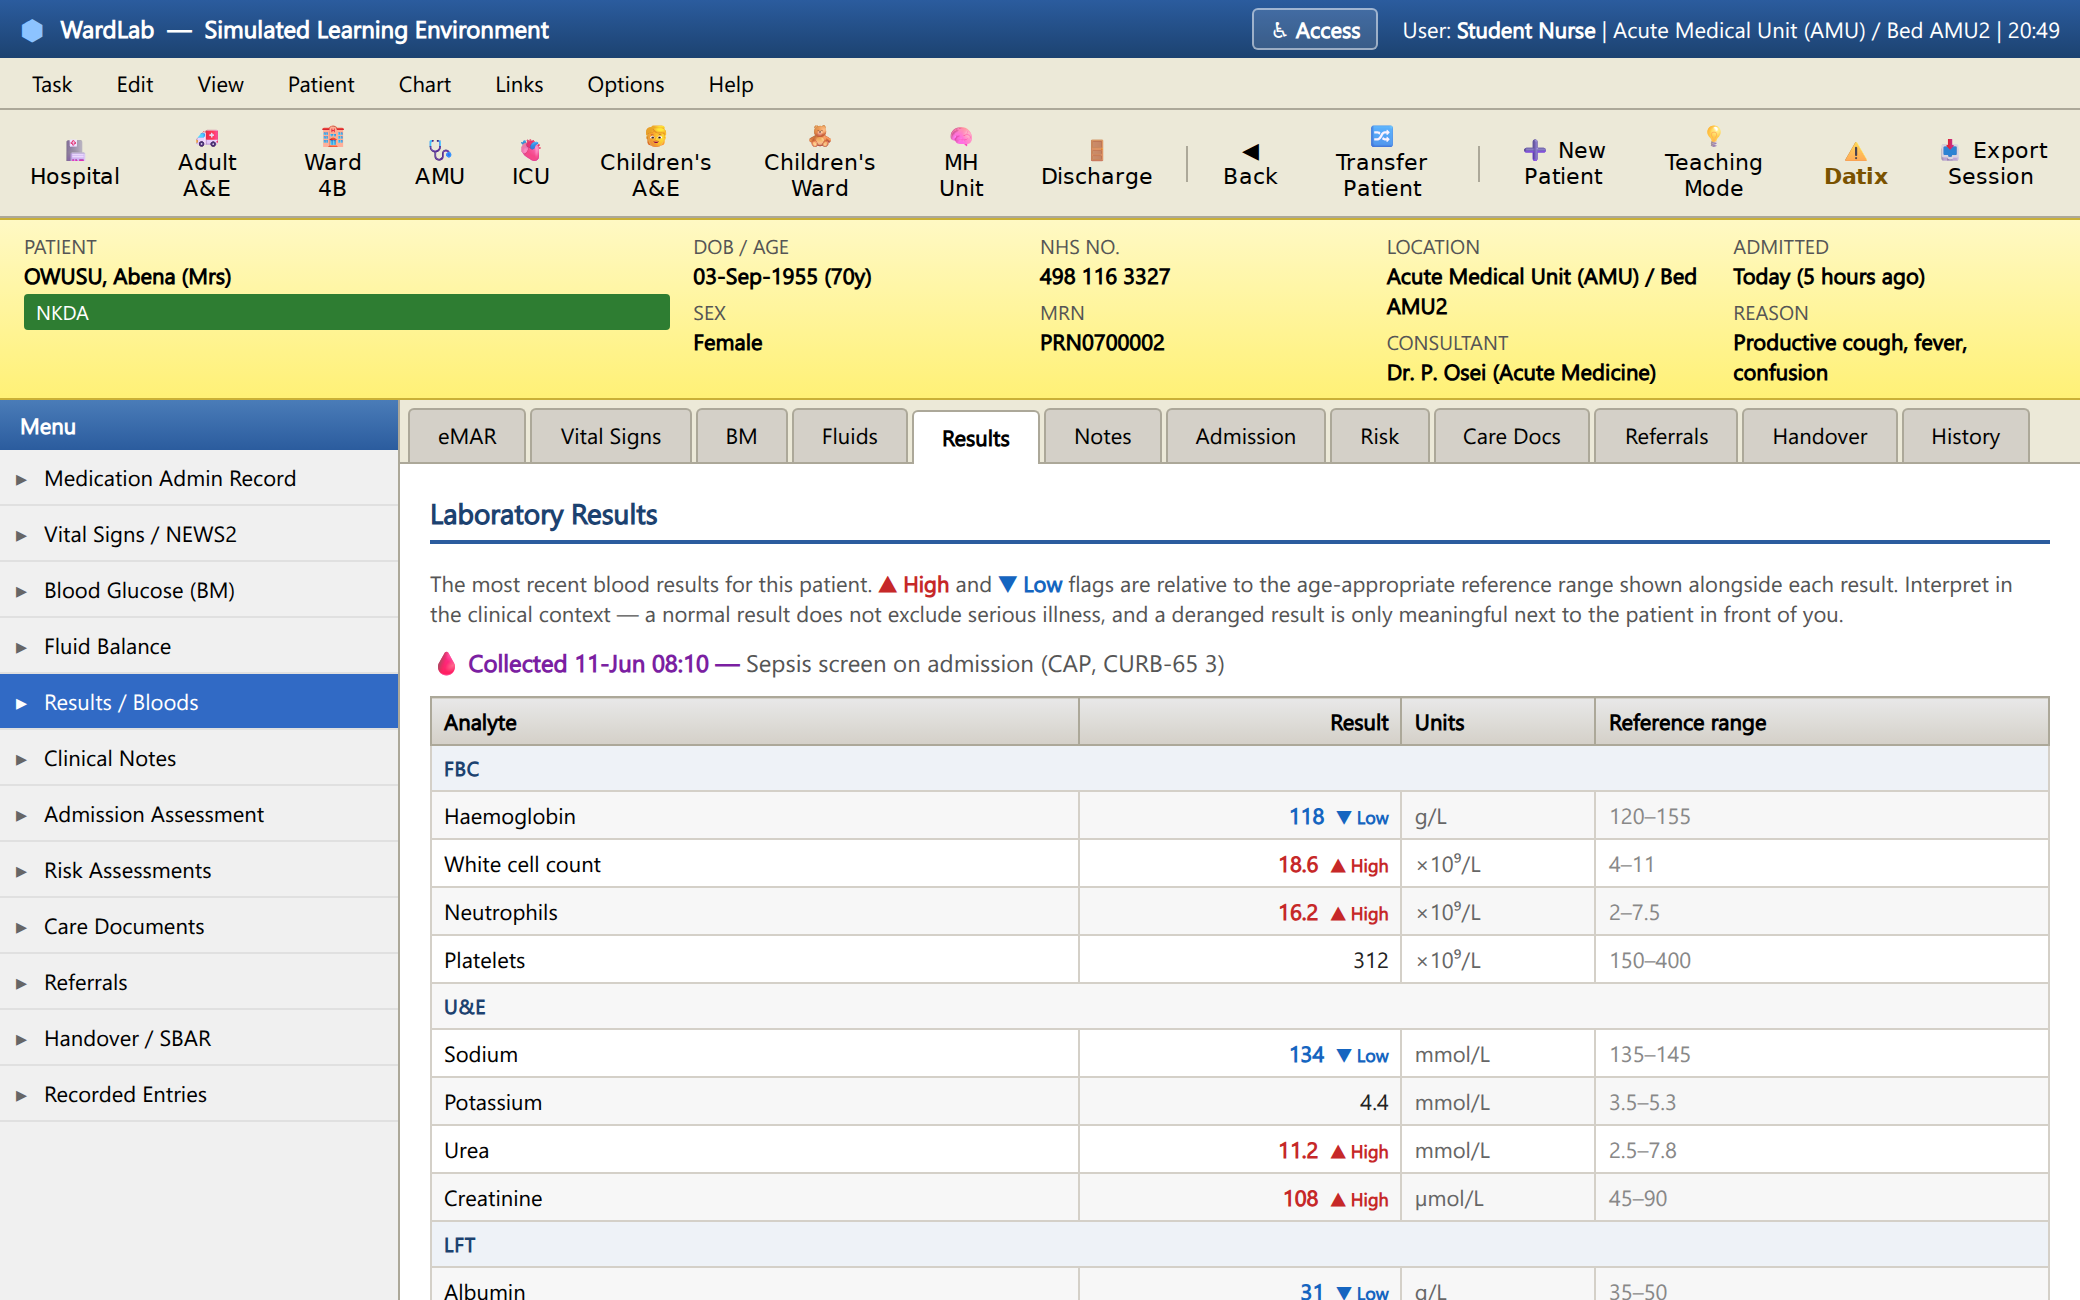The height and width of the screenshot is (1300, 2080).
Task: Select the AMU stethoscope icon
Action: [440, 164]
